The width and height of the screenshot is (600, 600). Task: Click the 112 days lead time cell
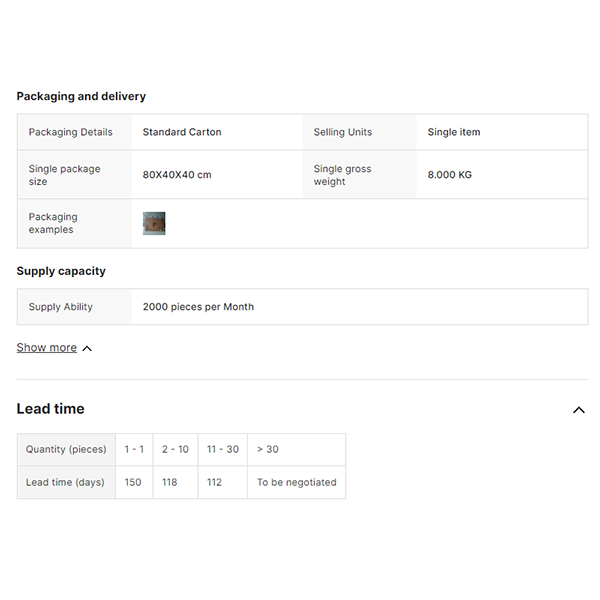(x=215, y=482)
